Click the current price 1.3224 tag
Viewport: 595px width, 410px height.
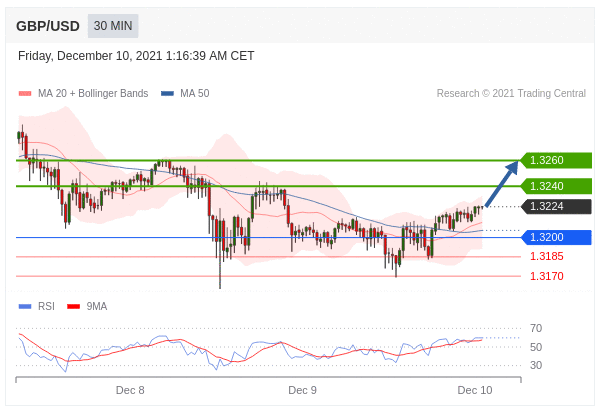point(556,207)
